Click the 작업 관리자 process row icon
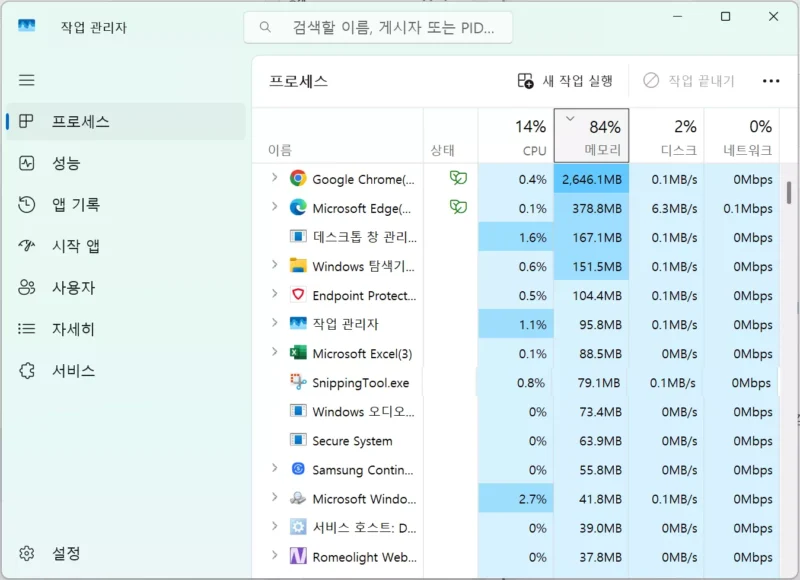This screenshot has width=800, height=580. click(x=298, y=323)
